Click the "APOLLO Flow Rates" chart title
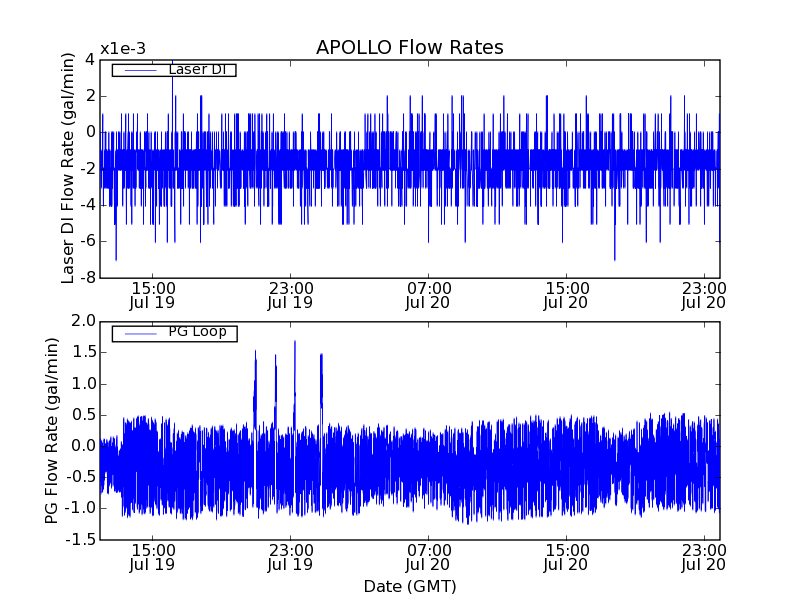The image size is (800, 600). pyautogui.click(x=410, y=47)
